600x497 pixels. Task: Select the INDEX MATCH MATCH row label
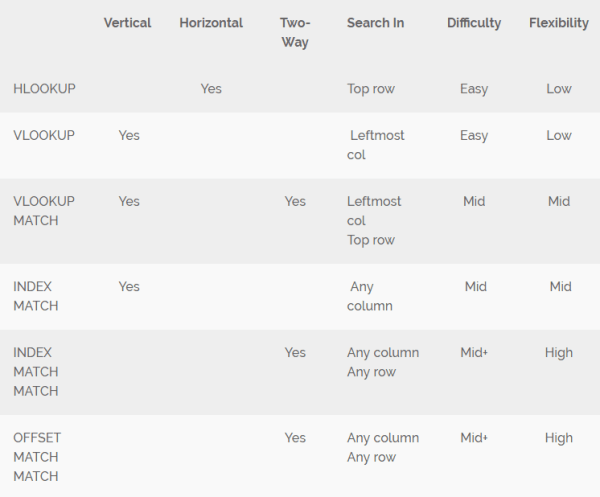pos(36,371)
